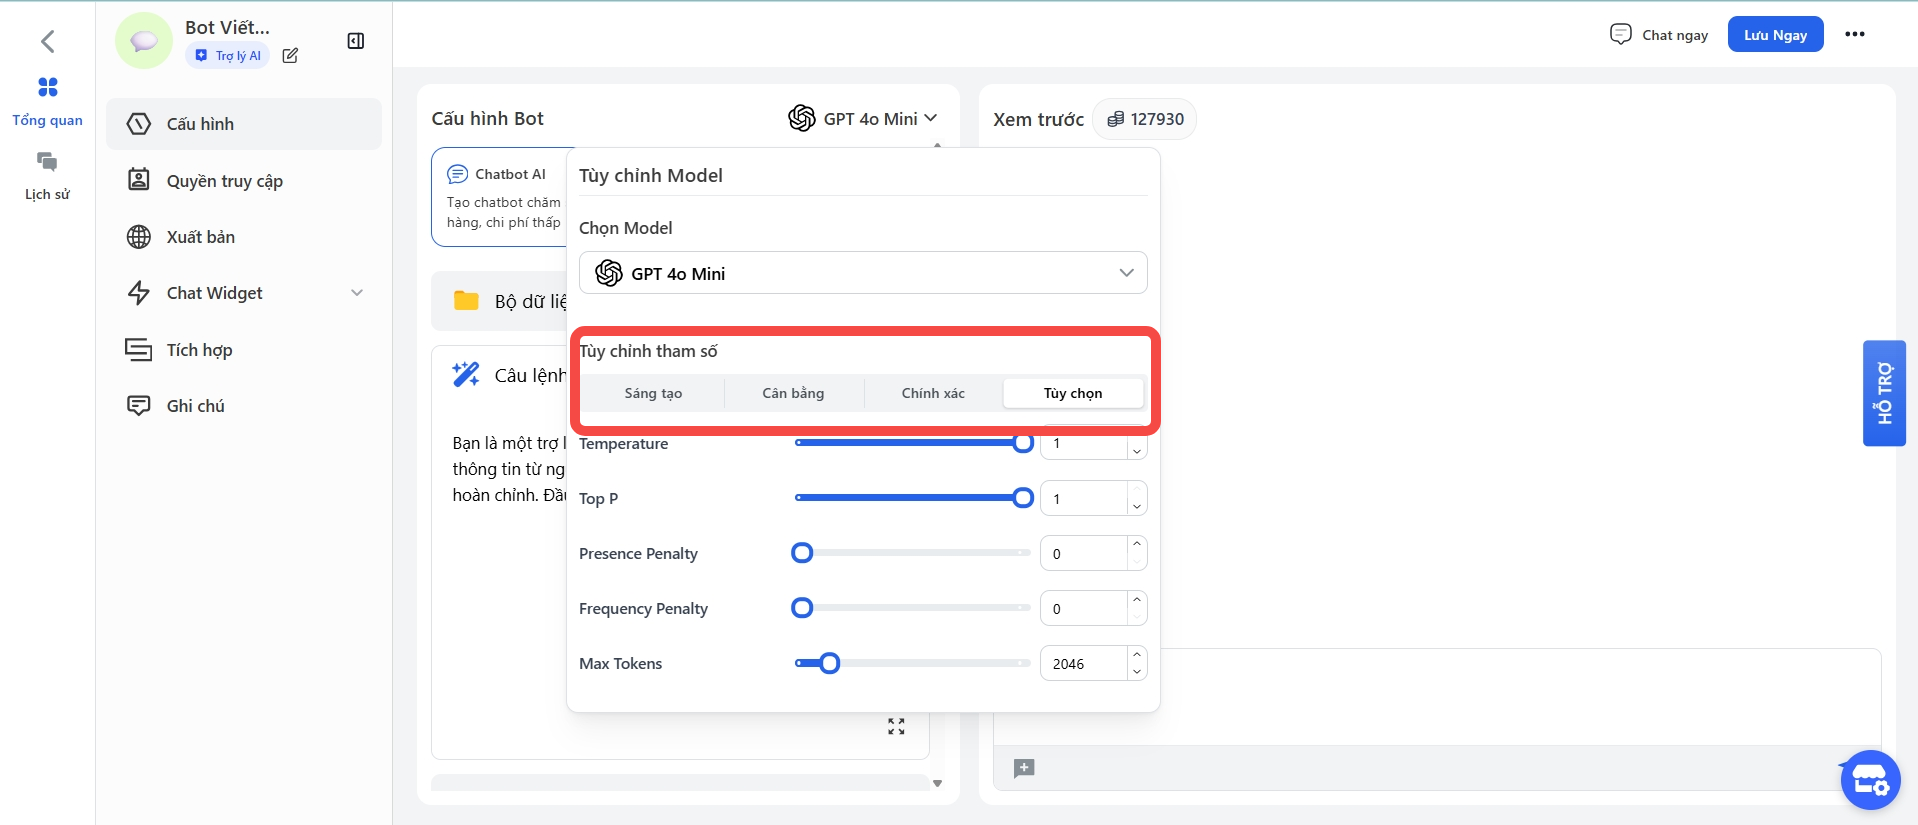Click the add attachment icon in chat
The image size is (1918, 825).
pyautogui.click(x=1024, y=768)
